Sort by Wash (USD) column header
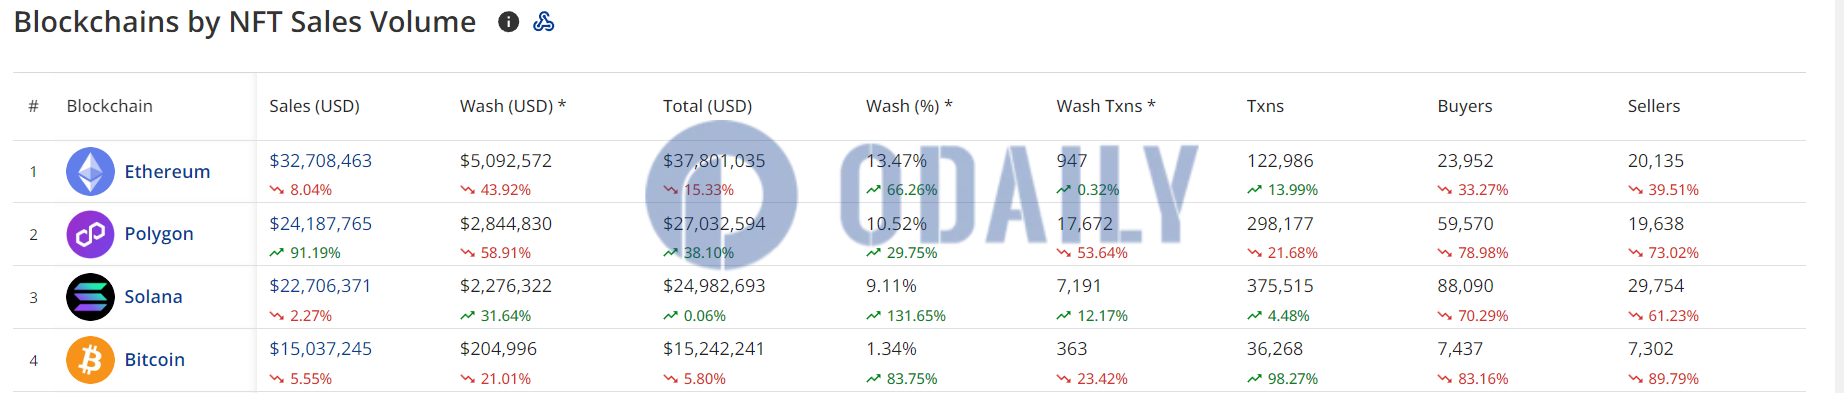 513,106
